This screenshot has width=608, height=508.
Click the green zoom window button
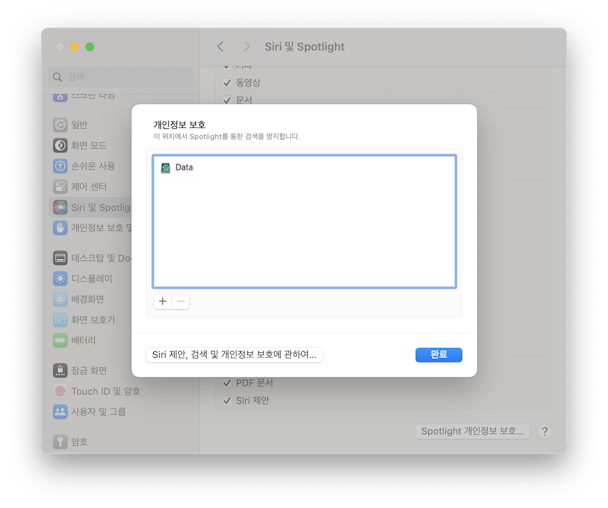[x=90, y=47]
